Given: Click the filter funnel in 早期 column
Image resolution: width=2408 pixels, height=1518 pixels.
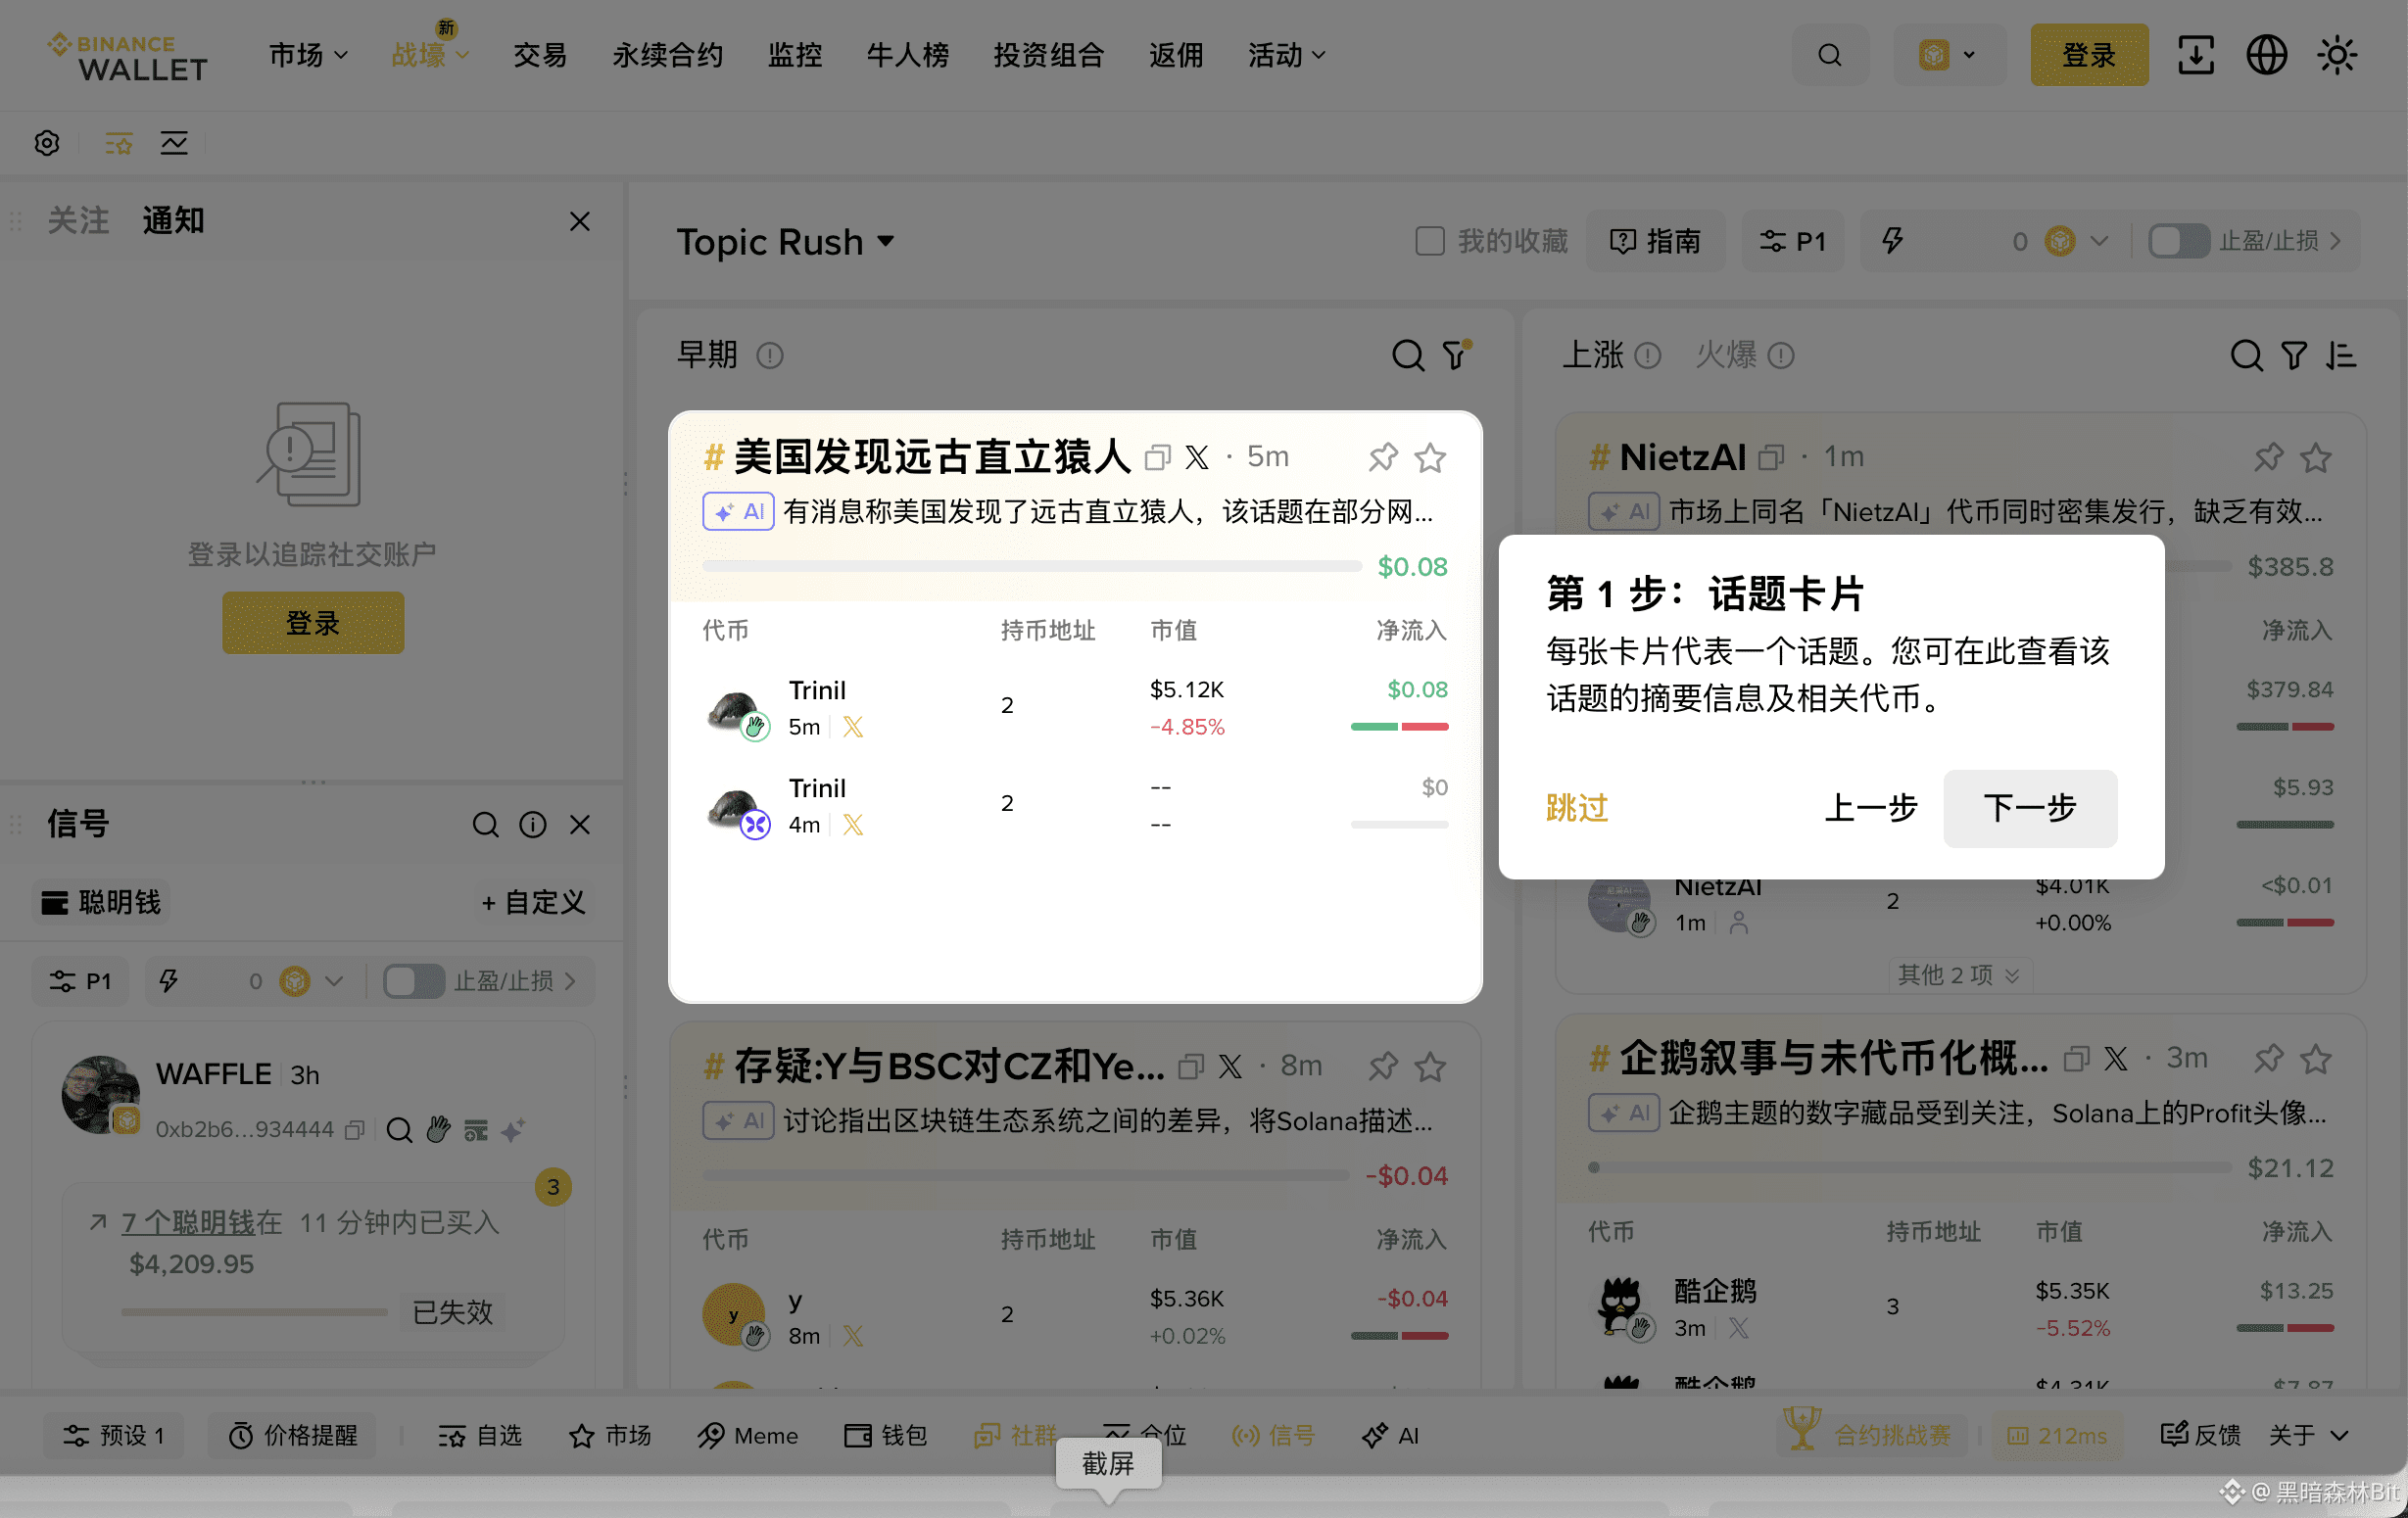Looking at the screenshot, I should (1456, 355).
